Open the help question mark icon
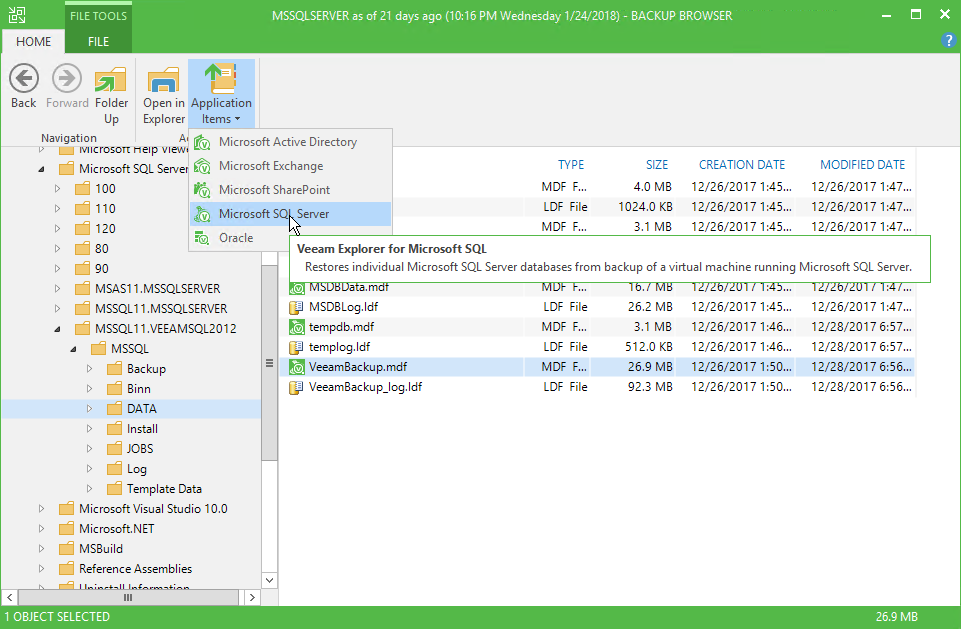 click(948, 41)
